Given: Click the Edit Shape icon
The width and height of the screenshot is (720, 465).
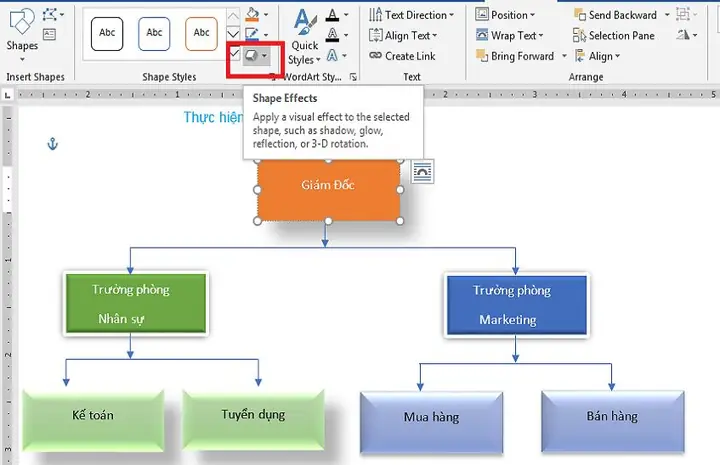Looking at the screenshot, I should coord(53,15).
